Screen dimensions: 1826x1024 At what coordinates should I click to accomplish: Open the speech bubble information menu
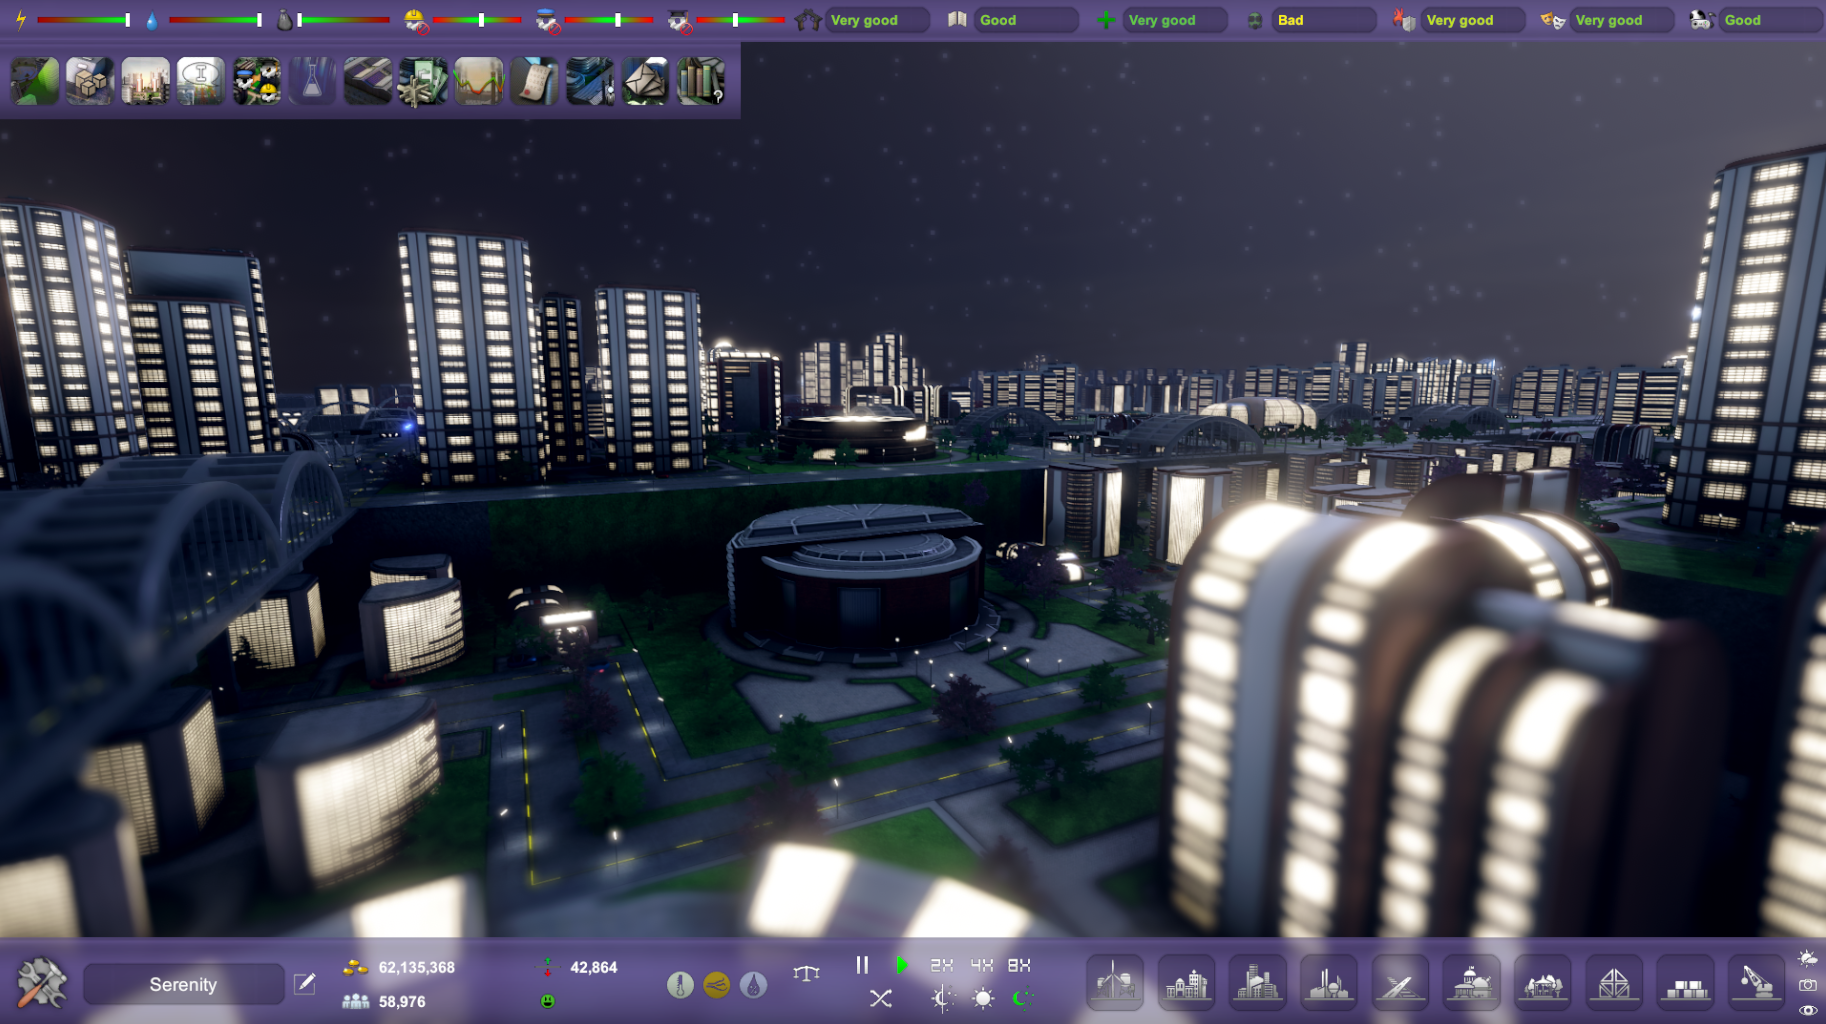pos(201,81)
